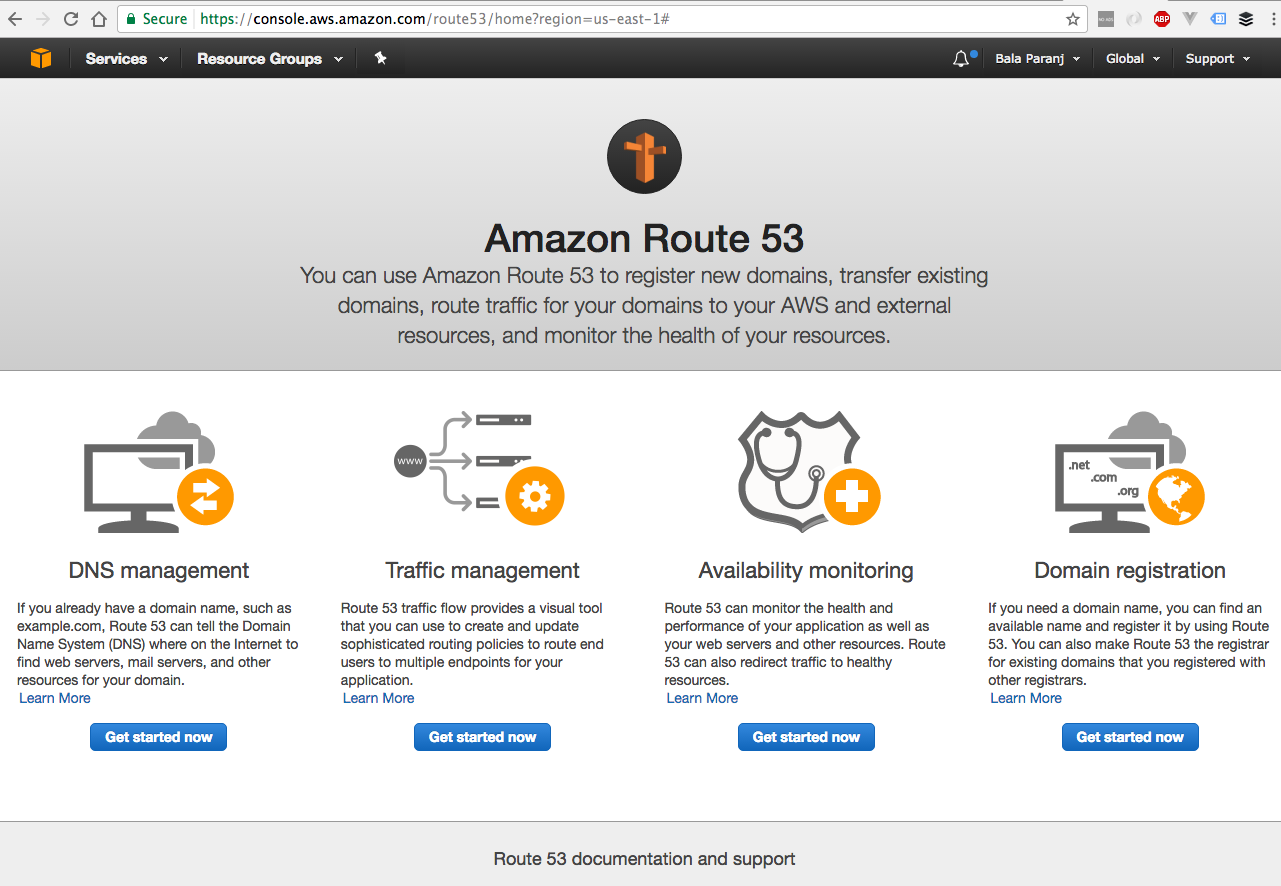Select the "Traffic management" heading text

point(482,571)
